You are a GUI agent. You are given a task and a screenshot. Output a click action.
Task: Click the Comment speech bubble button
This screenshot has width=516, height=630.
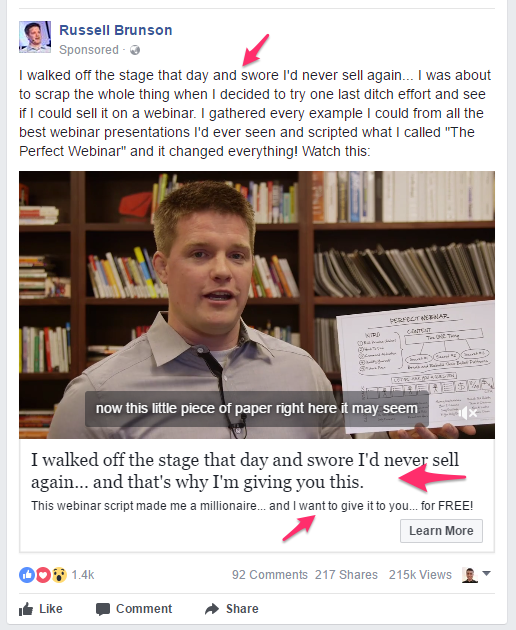point(134,609)
